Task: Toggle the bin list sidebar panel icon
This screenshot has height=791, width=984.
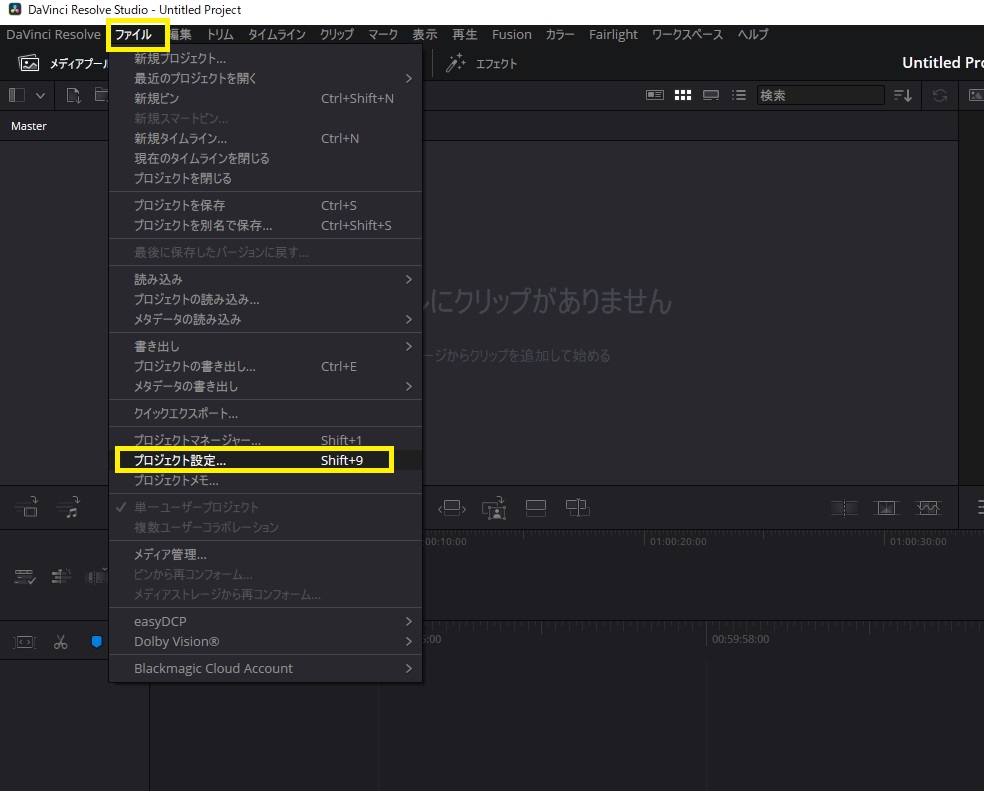Action: 17,95
